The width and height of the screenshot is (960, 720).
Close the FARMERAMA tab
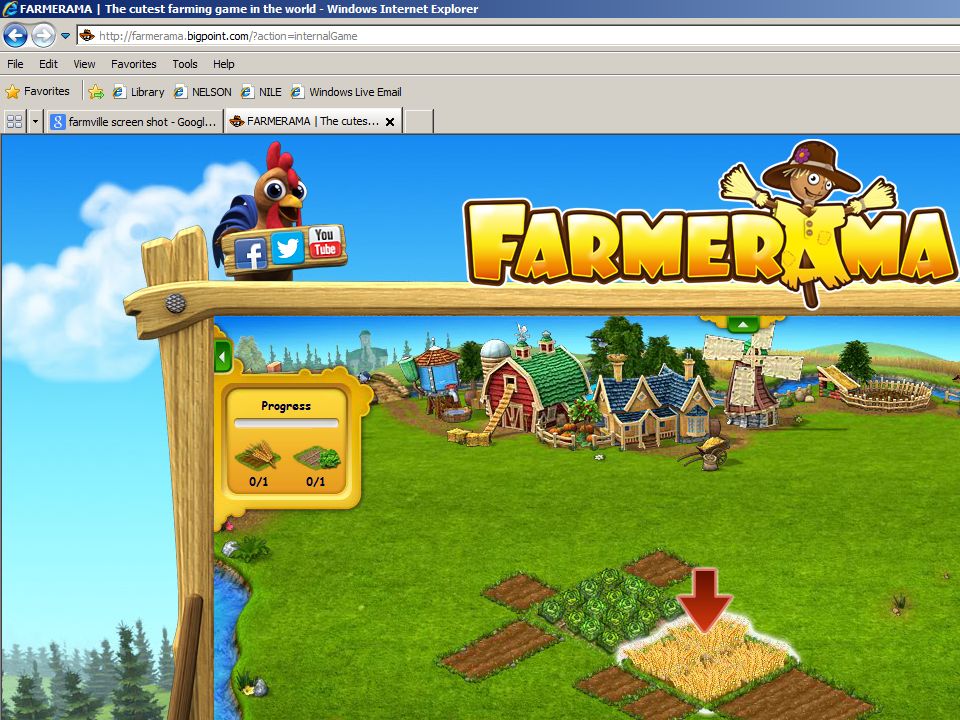pyautogui.click(x=389, y=122)
